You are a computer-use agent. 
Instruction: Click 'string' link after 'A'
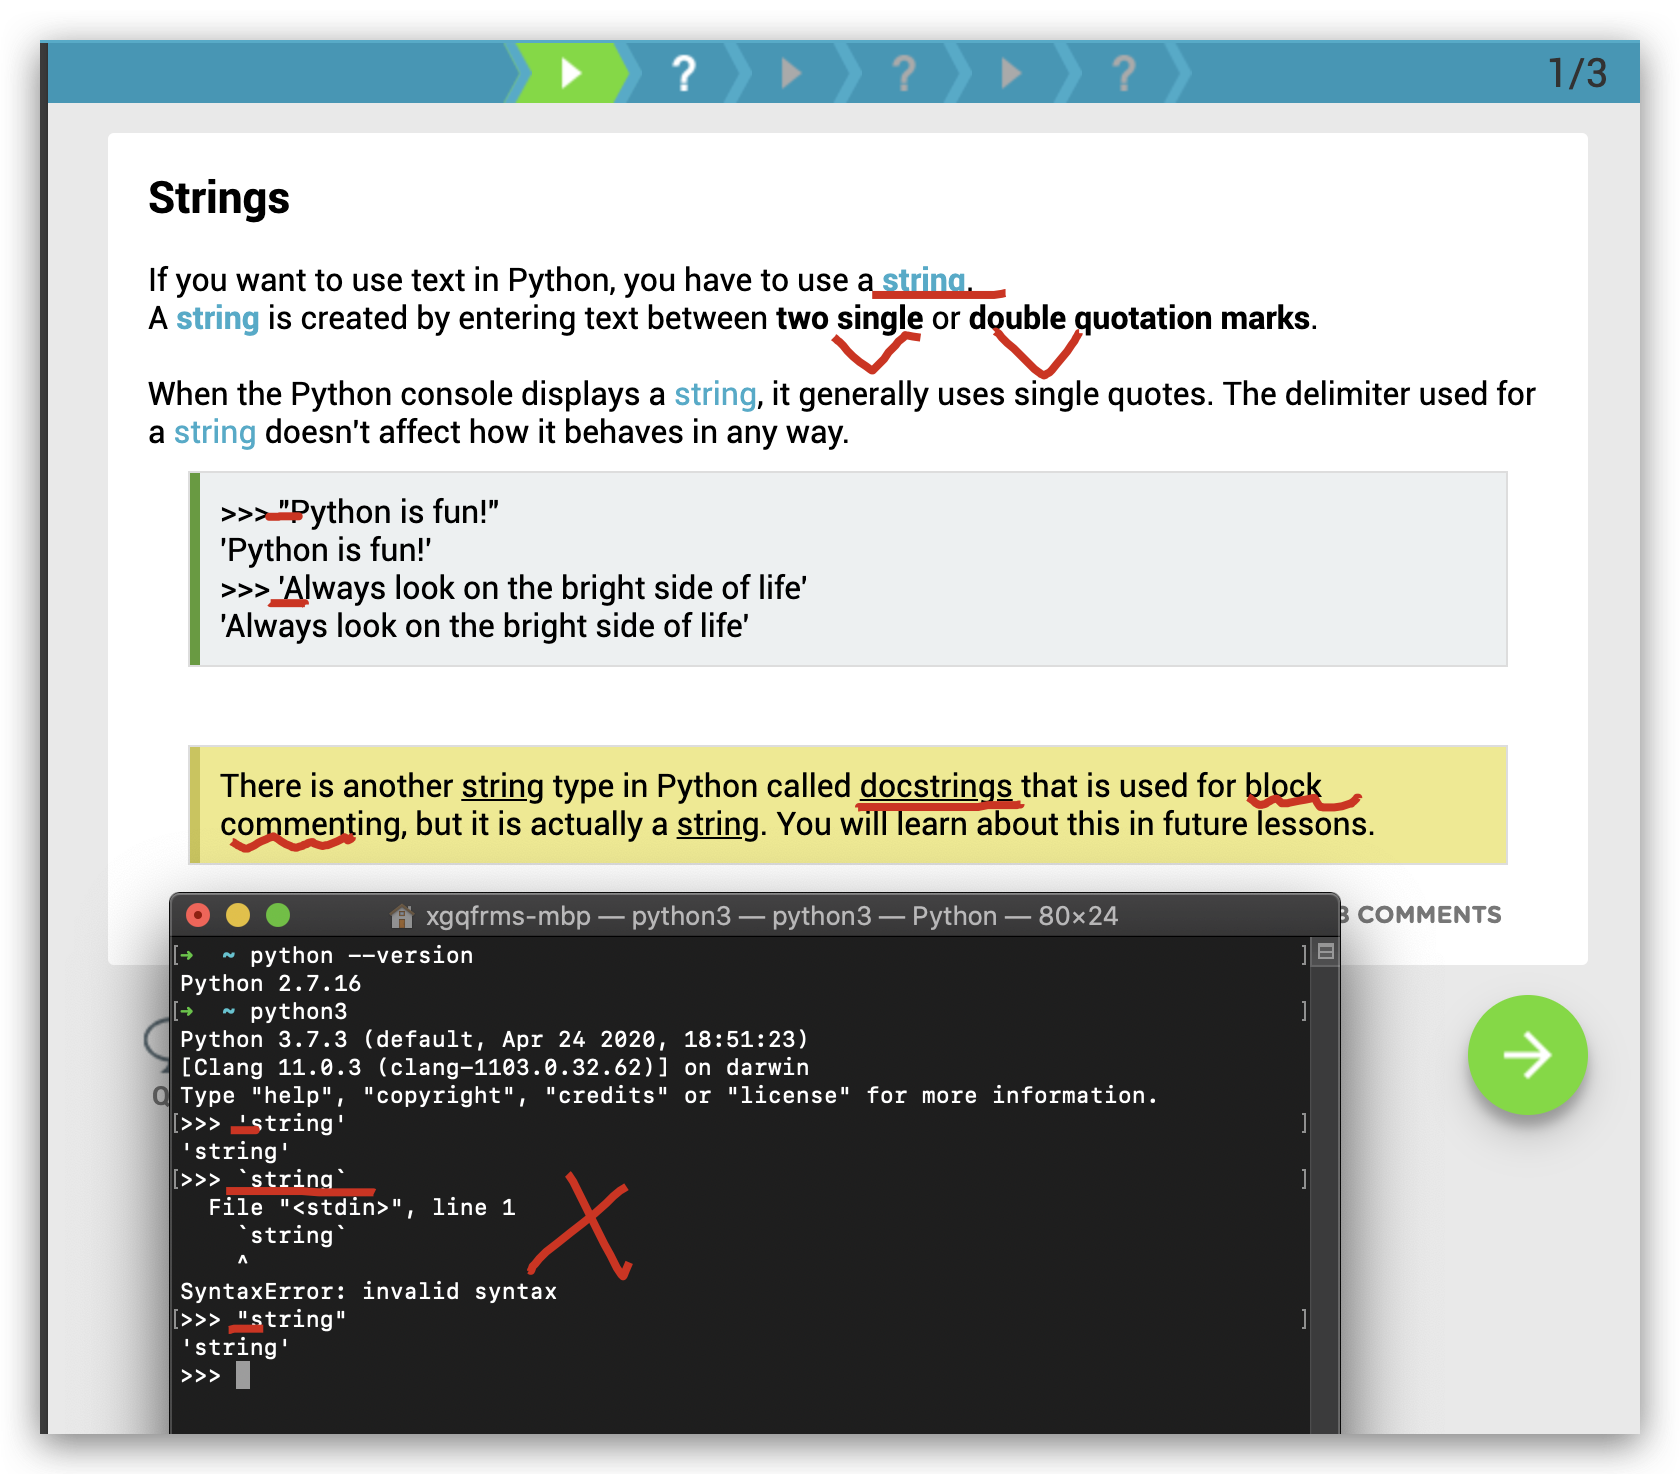click(218, 318)
